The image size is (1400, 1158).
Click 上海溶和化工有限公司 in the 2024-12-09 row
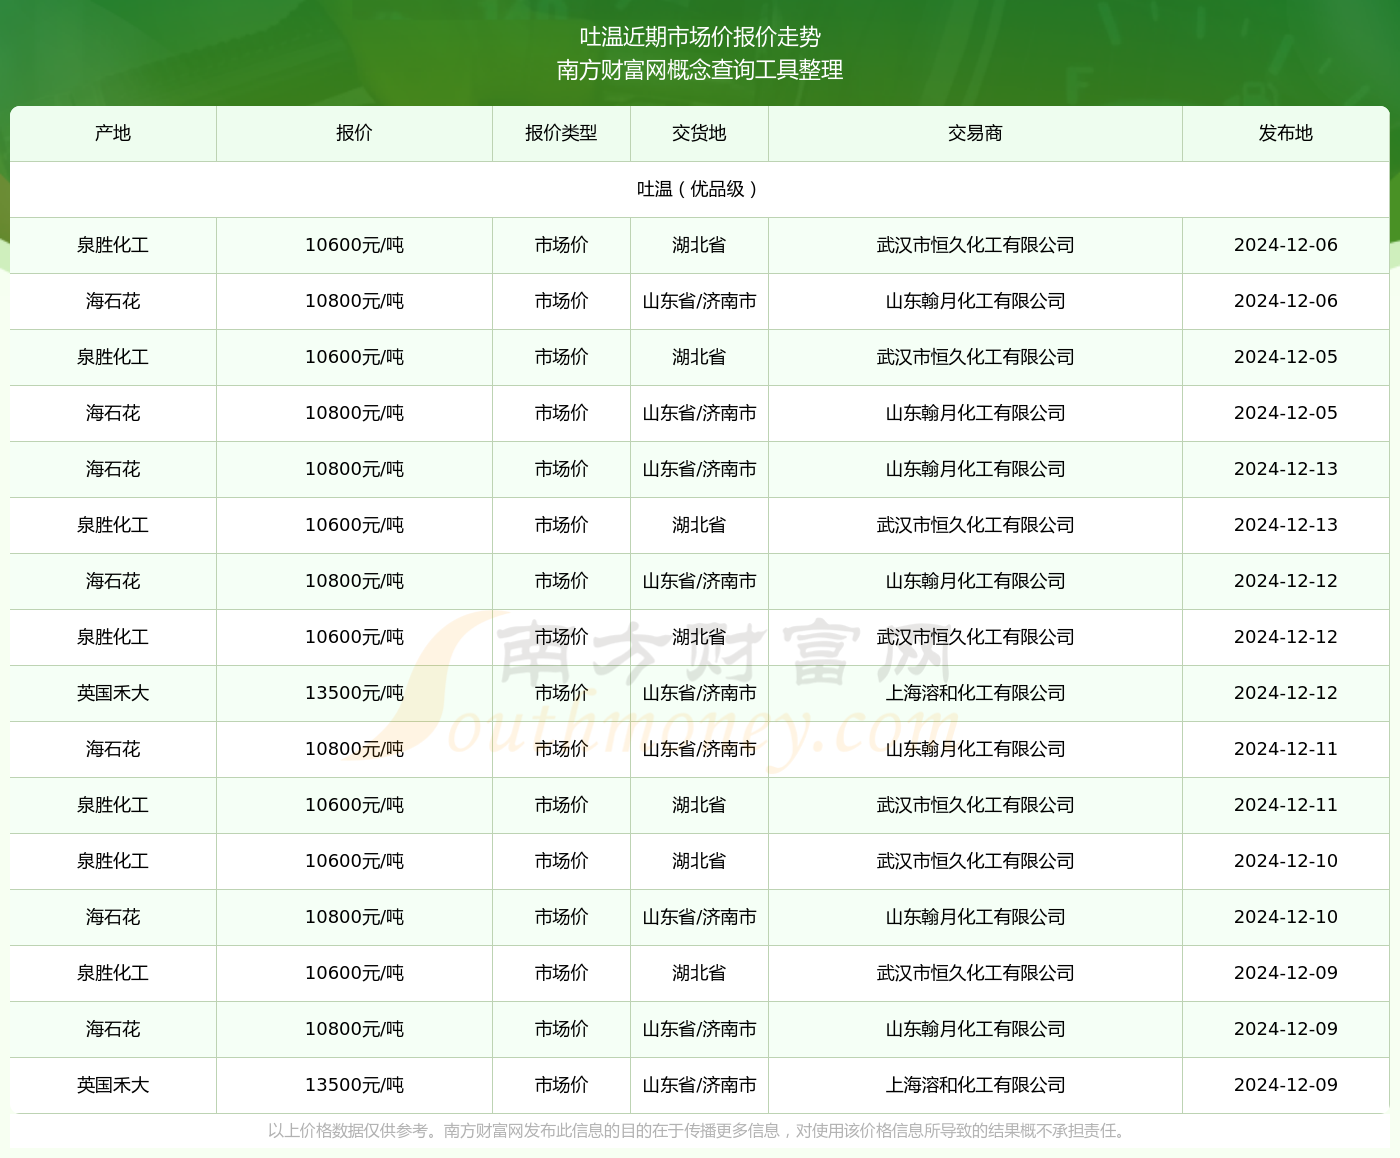[x=975, y=1085]
